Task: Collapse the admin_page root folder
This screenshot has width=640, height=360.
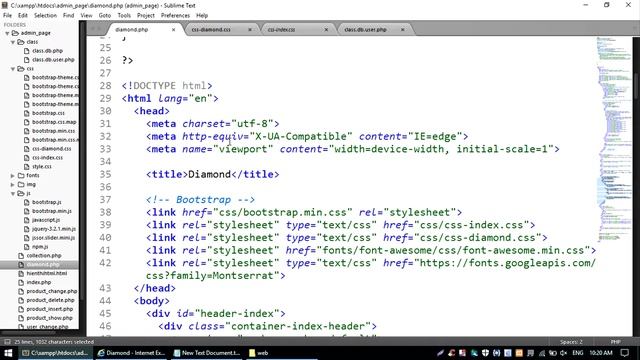Action: coord(7,33)
